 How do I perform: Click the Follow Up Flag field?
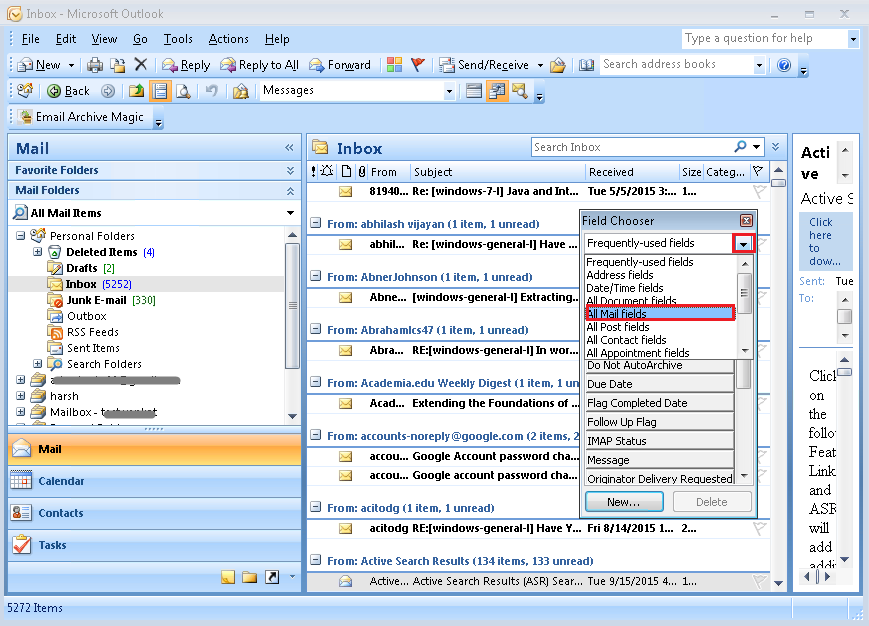click(x=660, y=422)
